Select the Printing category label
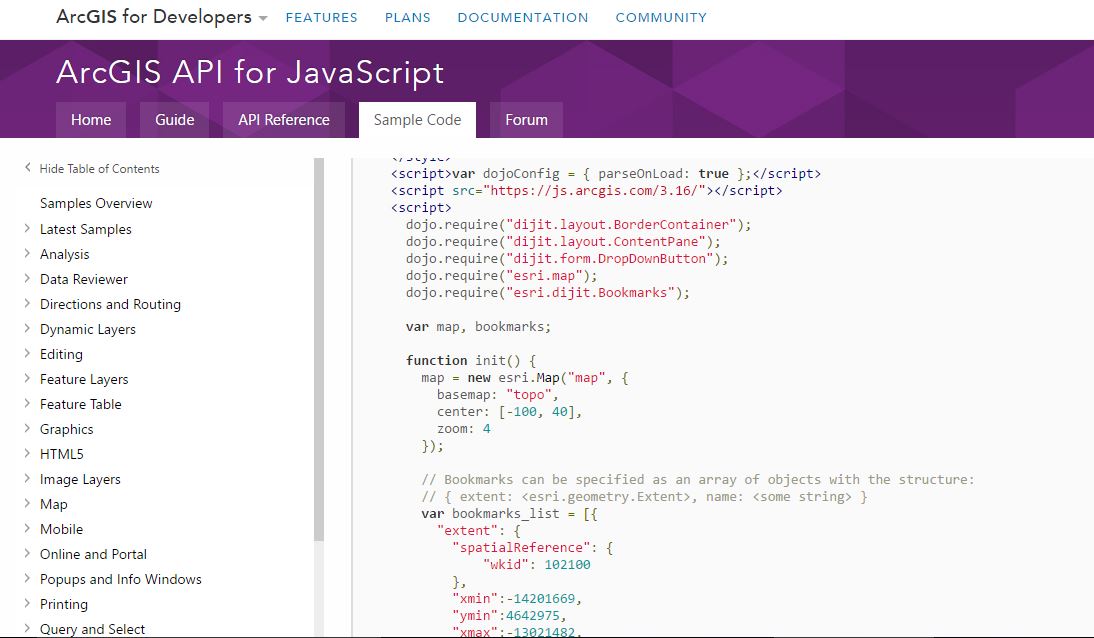 63,604
